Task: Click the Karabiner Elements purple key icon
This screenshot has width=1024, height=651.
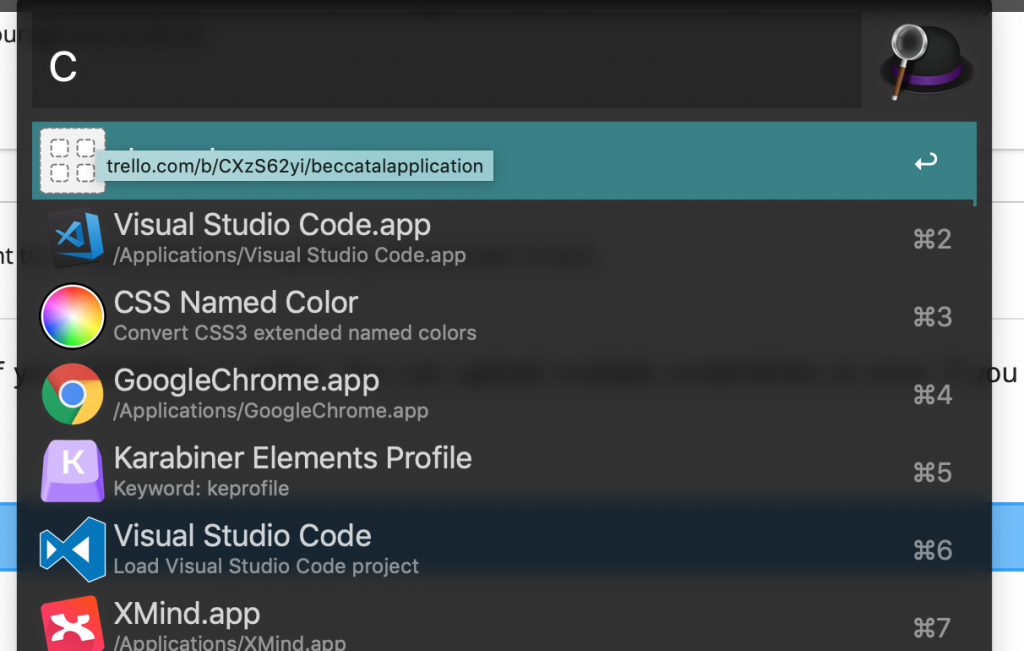Action: coord(72,471)
